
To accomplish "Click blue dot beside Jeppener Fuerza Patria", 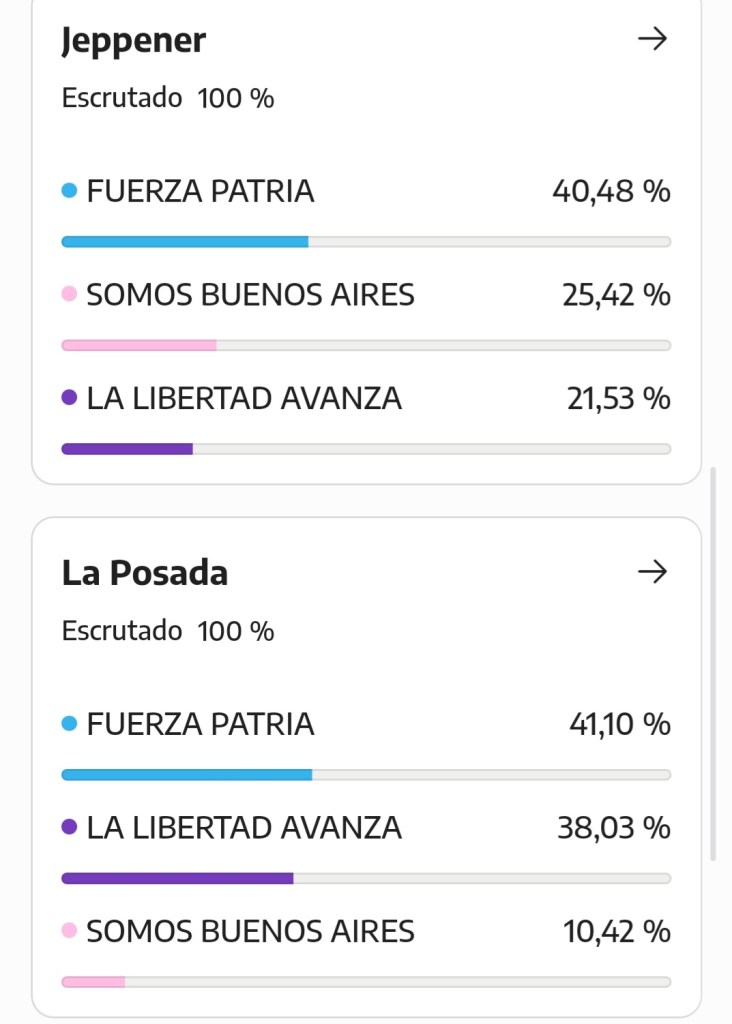I will click(69, 191).
